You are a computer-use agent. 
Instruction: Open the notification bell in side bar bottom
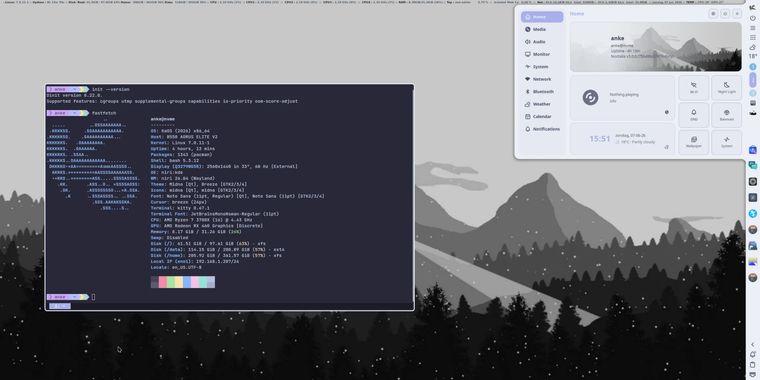pos(753,354)
